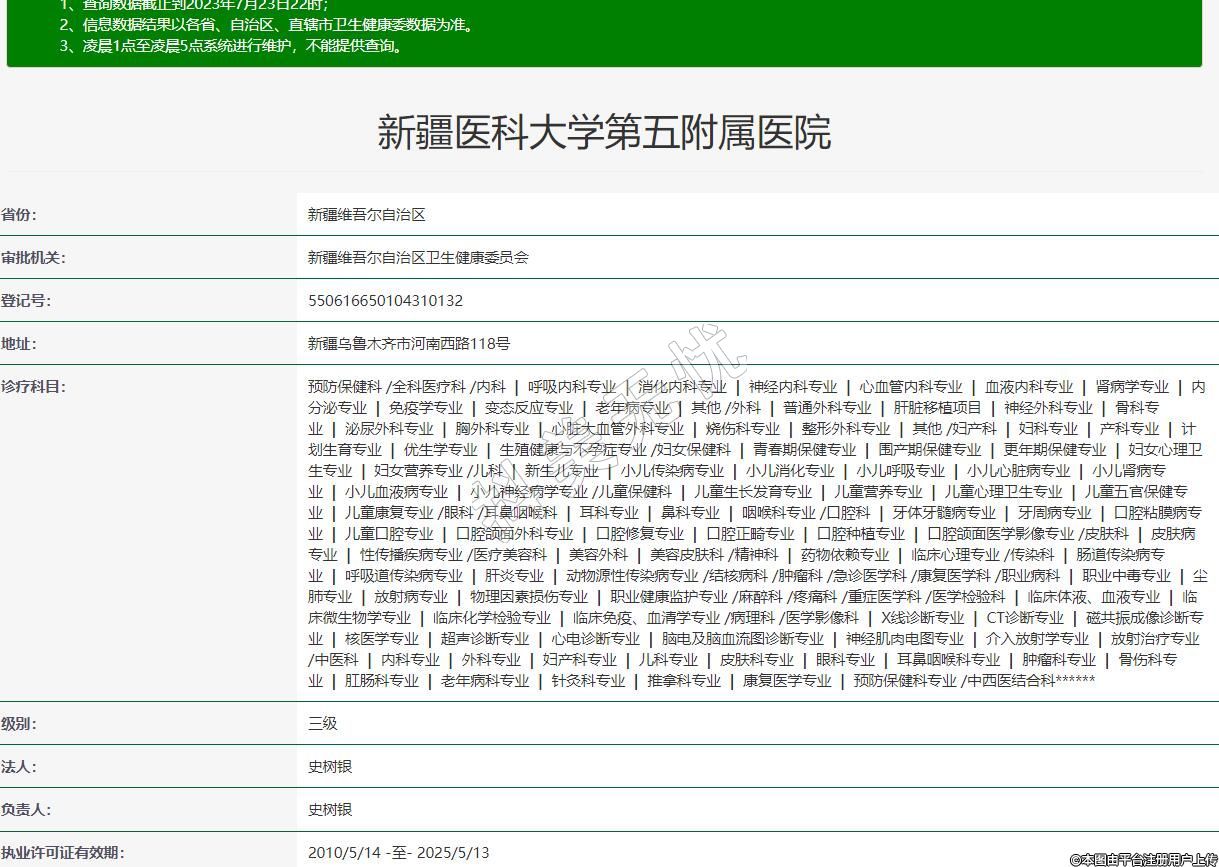Select 史树银 in the 负责人 row
1219x867 pixels.
(330, 810)
